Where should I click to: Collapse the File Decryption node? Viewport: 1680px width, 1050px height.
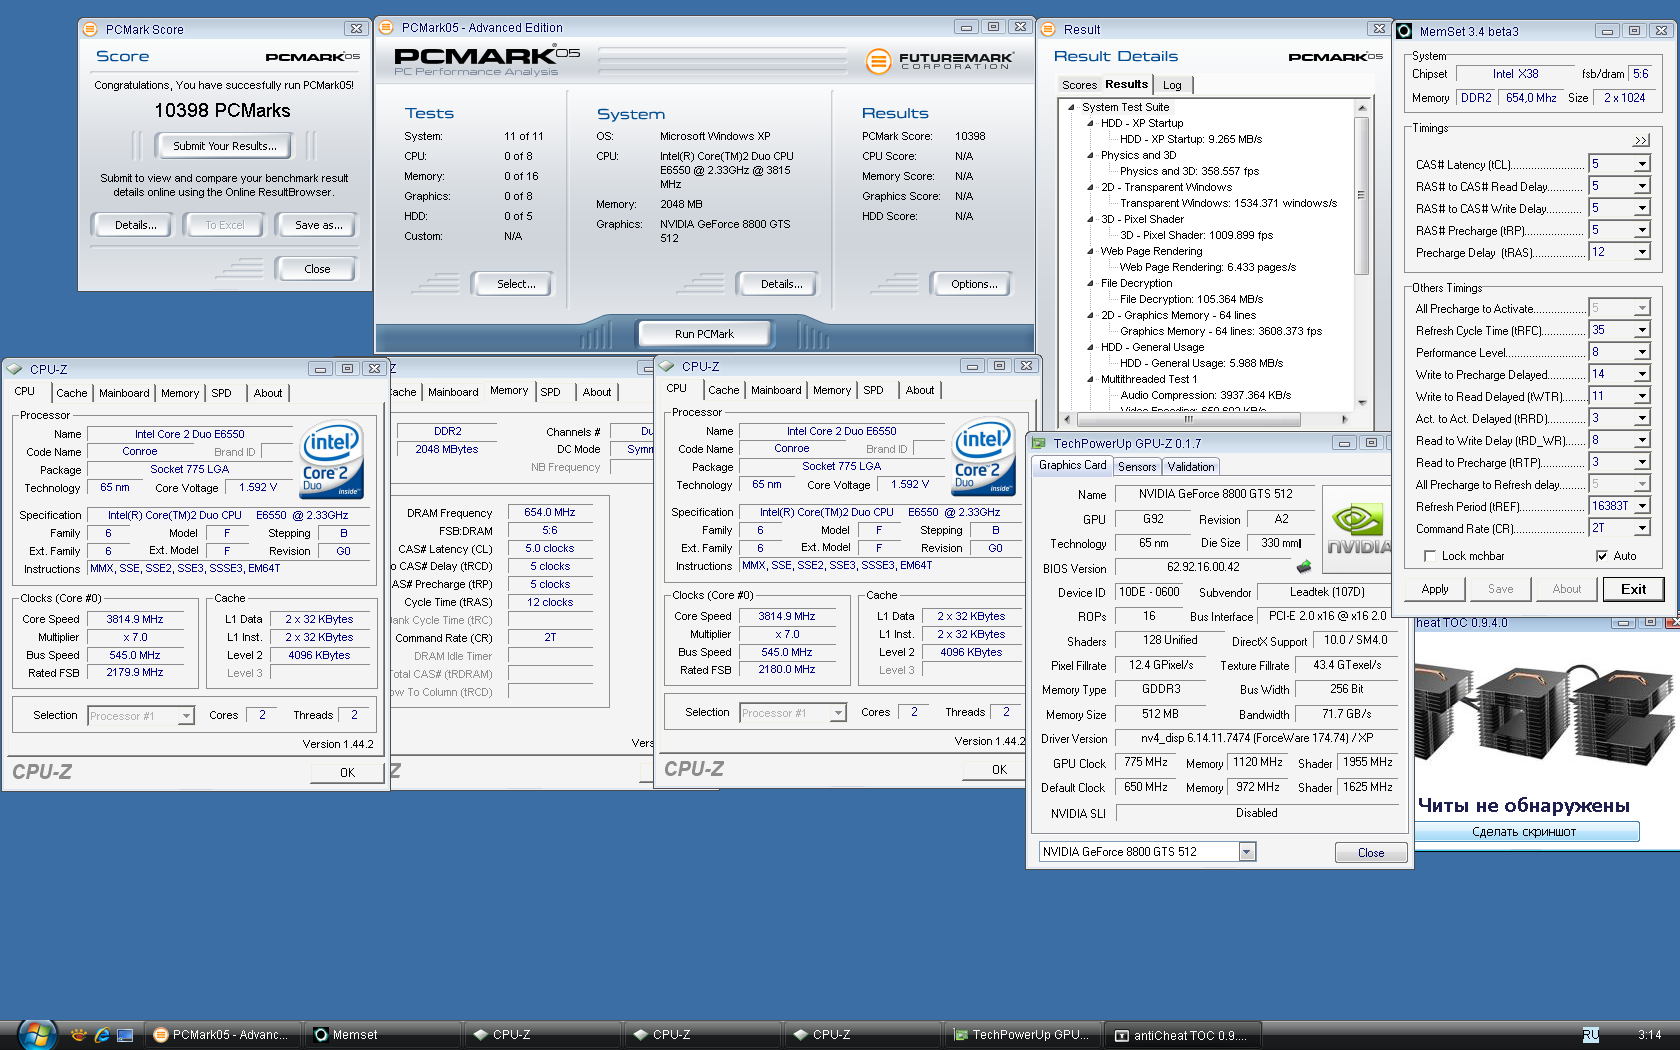click(1090, 283)
